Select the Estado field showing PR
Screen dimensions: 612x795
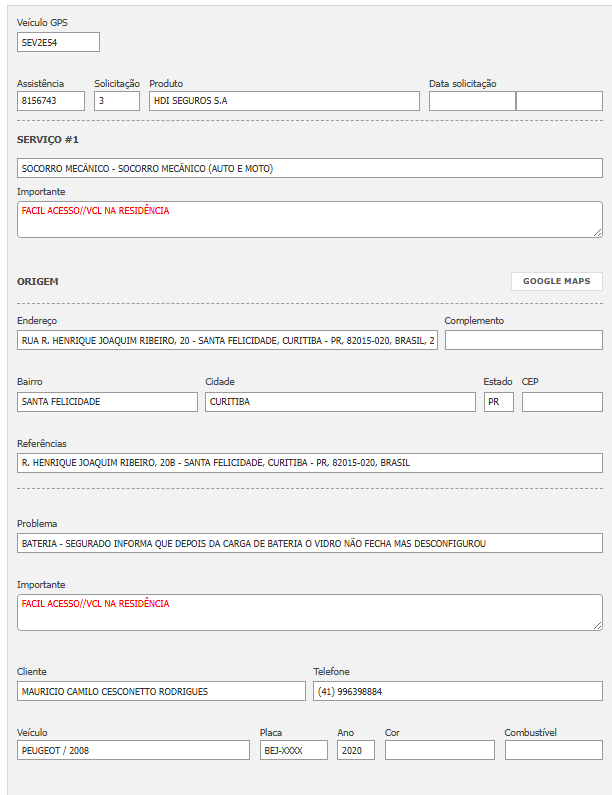[x=498, y=401]
